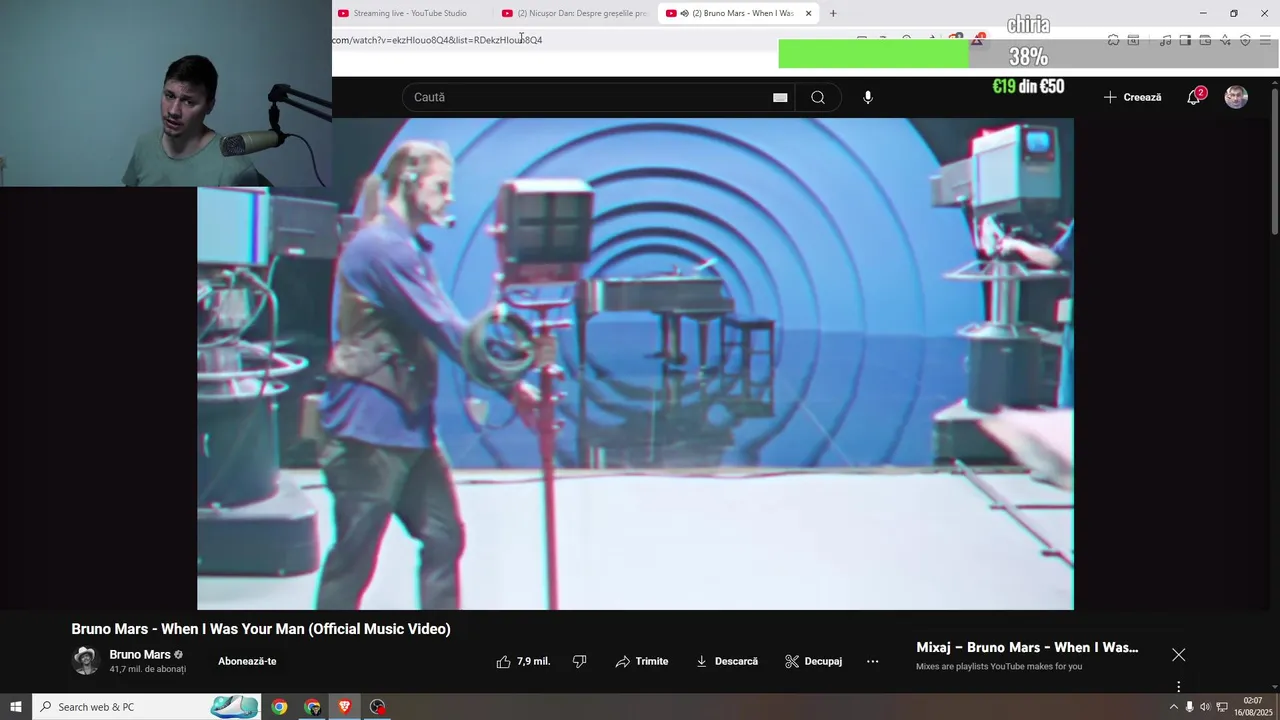The width and height of the screenshot is (1280, 720).
Task: Click Trimite share button
Action: tap(642, 661)
